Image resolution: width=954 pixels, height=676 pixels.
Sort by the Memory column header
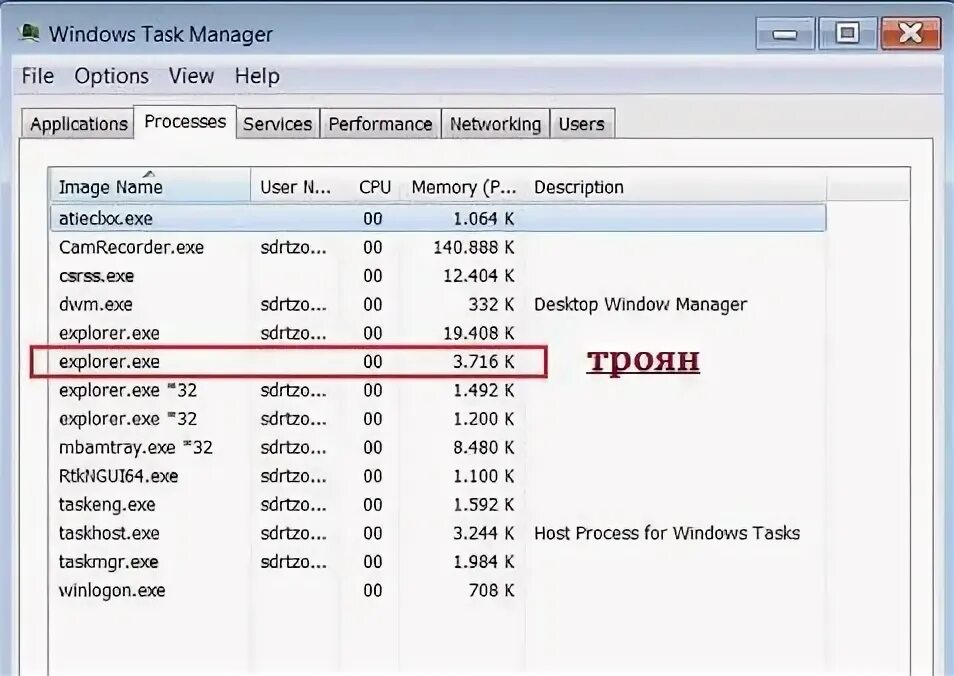click(464, 187)
